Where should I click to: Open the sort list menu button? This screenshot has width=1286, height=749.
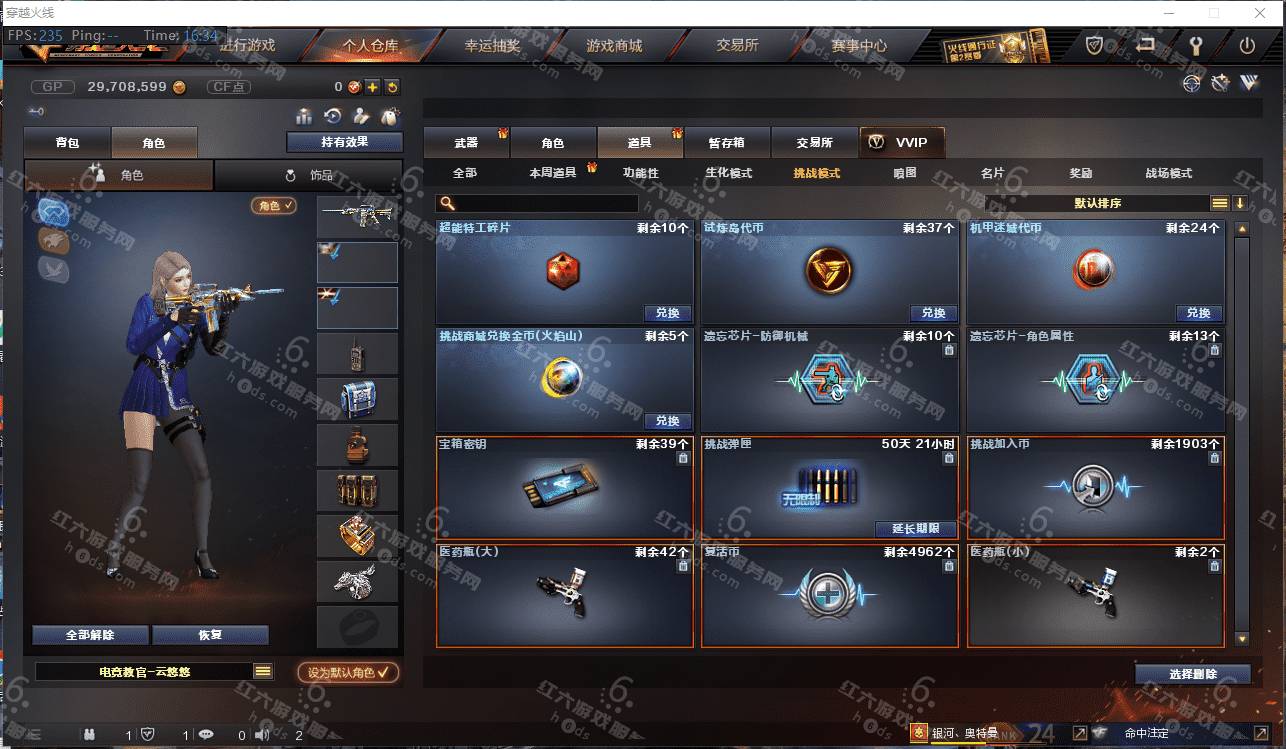pos(1220,203)
